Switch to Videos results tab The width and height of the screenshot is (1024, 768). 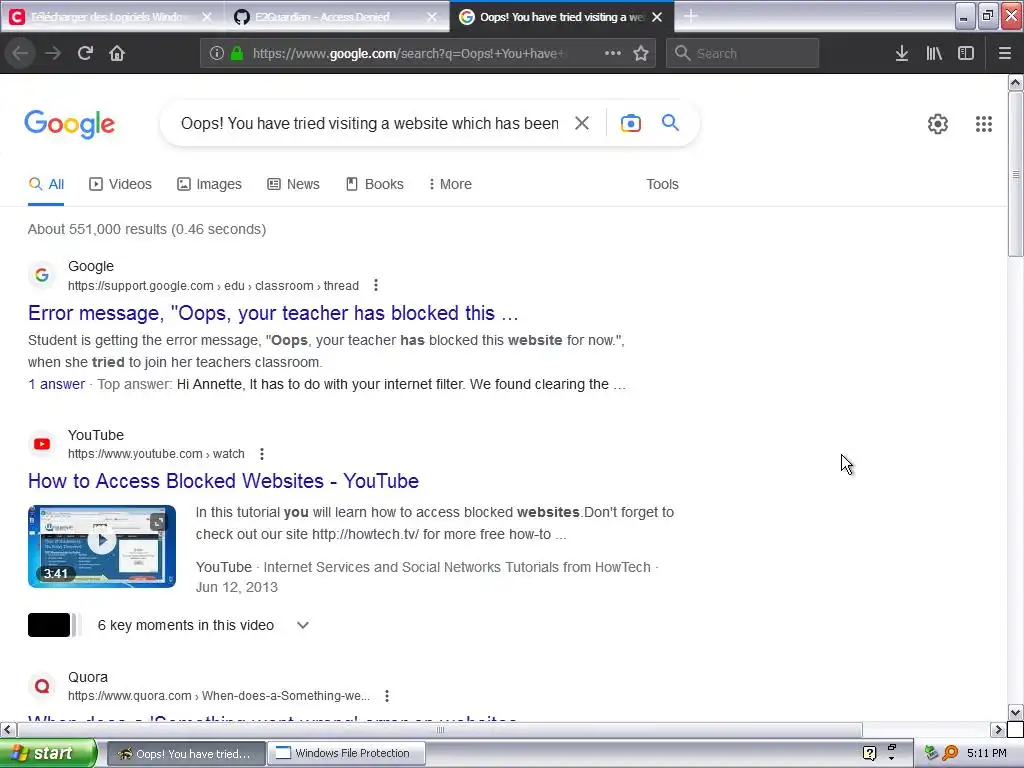[120, 184]
